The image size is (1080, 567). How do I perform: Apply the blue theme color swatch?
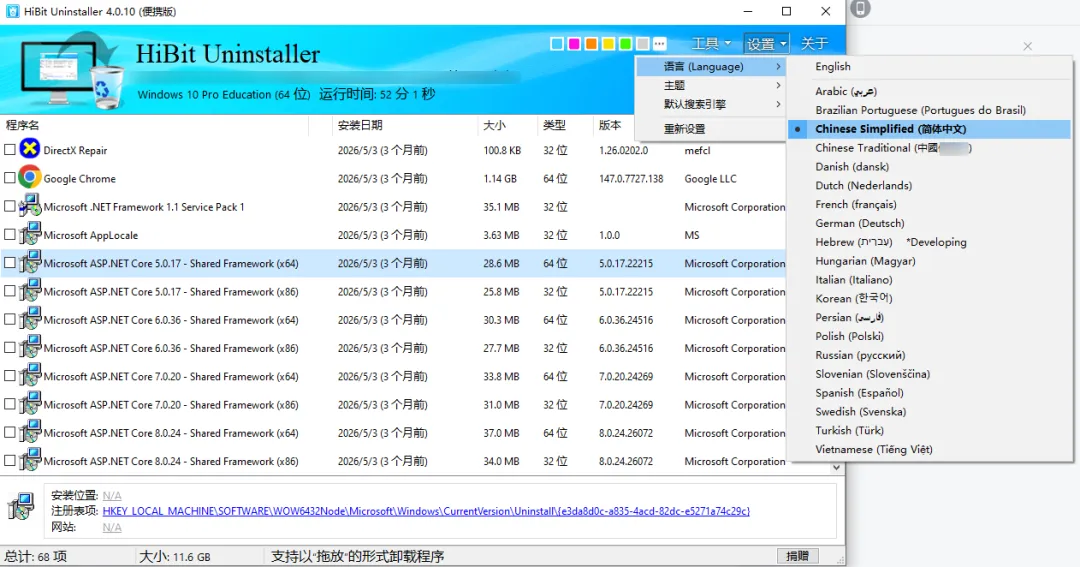click(x=557, y=44)
